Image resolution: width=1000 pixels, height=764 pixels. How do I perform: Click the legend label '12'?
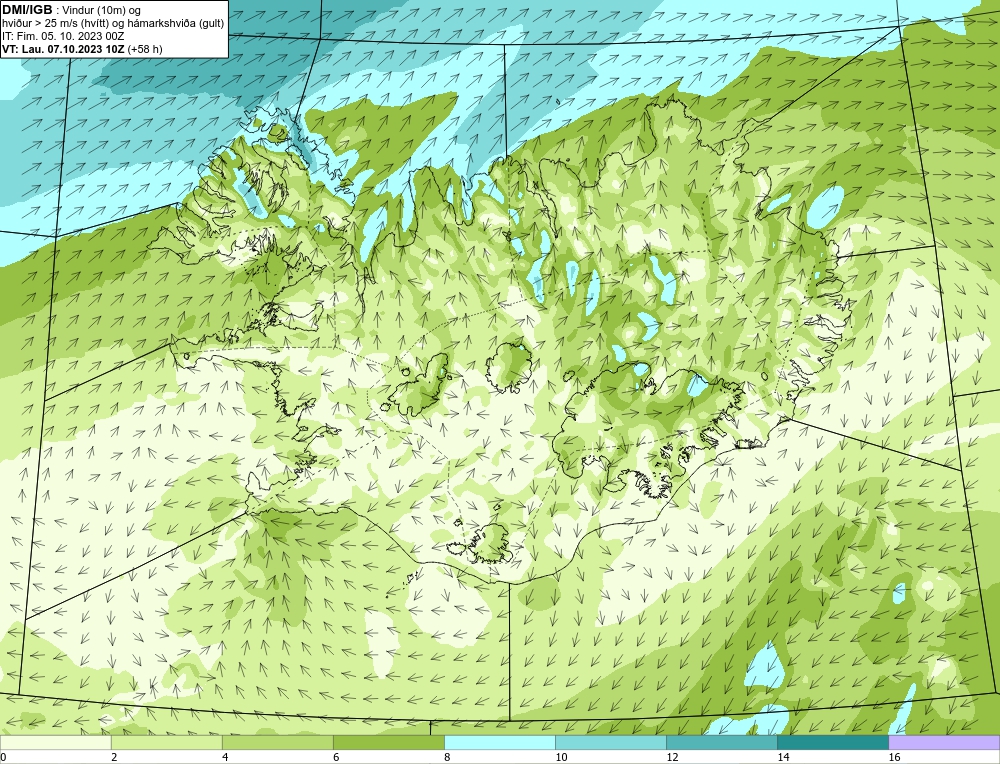pyautogui.click(x=672, y=757)
